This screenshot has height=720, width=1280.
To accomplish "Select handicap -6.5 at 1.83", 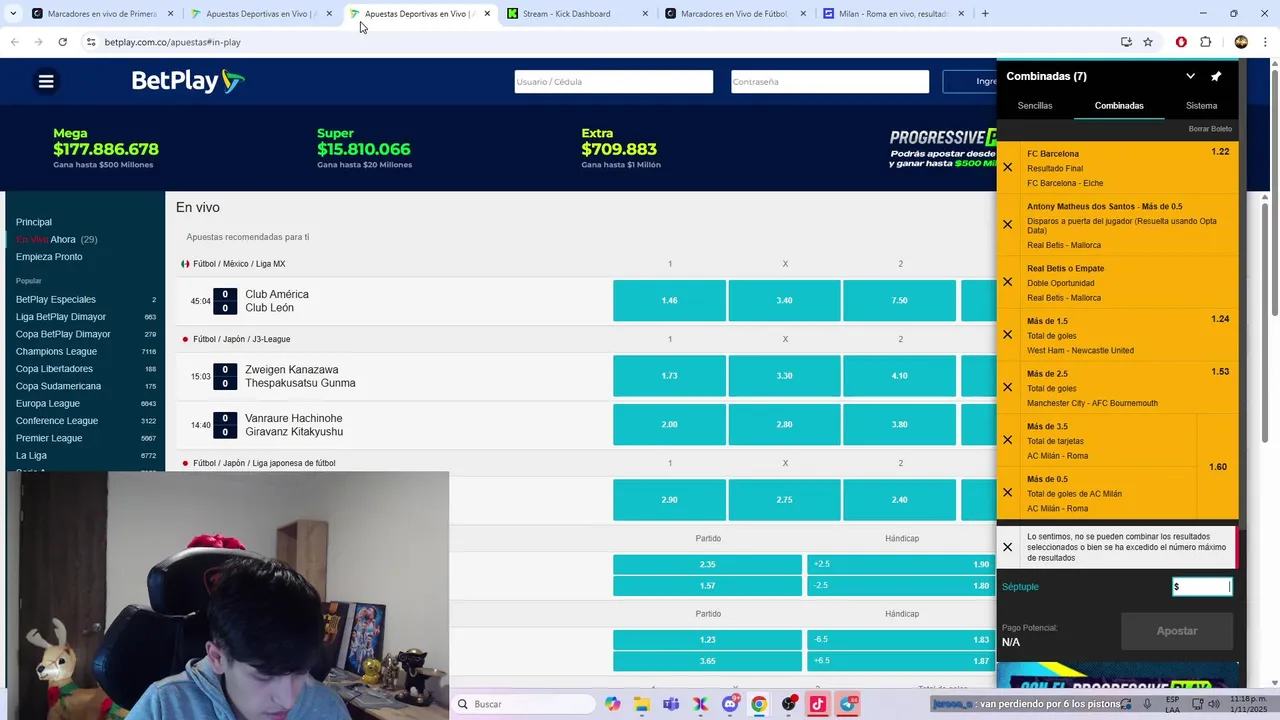I will (902, 639).
